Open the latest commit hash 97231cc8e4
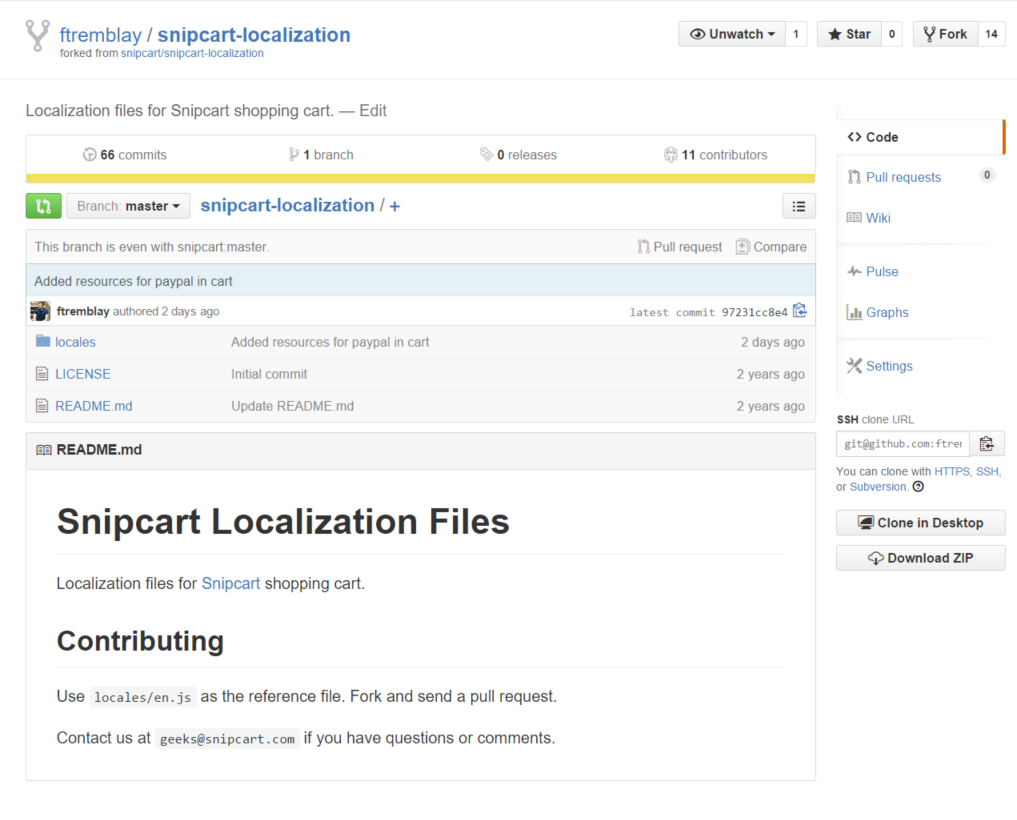 click(754, 312)
